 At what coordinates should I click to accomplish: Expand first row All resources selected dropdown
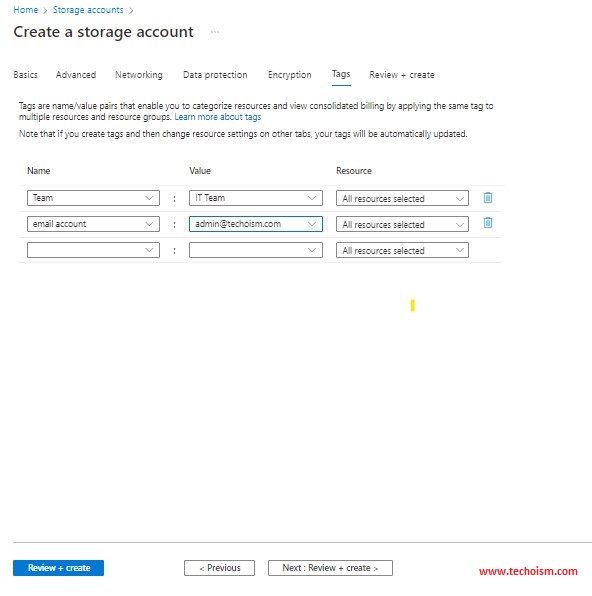coord(402,198)
